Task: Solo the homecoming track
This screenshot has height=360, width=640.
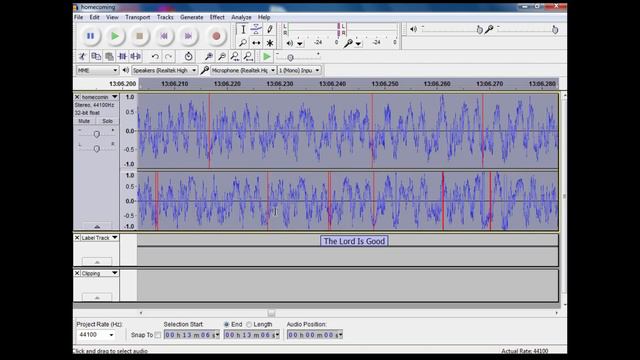Action: click(x=107, y=121)
